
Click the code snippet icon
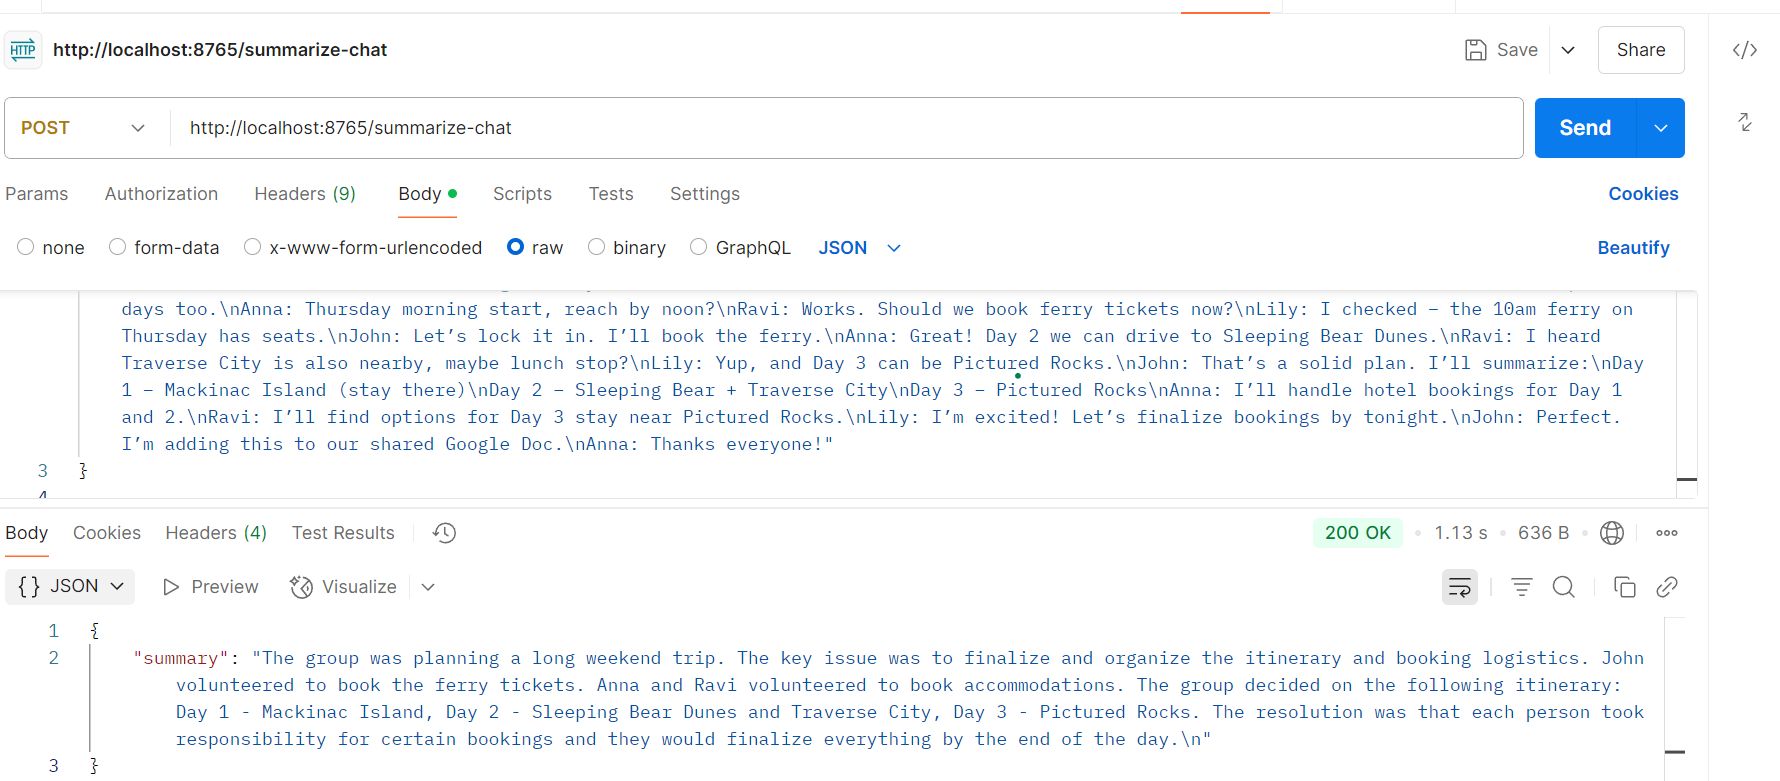click(1745, 50)
